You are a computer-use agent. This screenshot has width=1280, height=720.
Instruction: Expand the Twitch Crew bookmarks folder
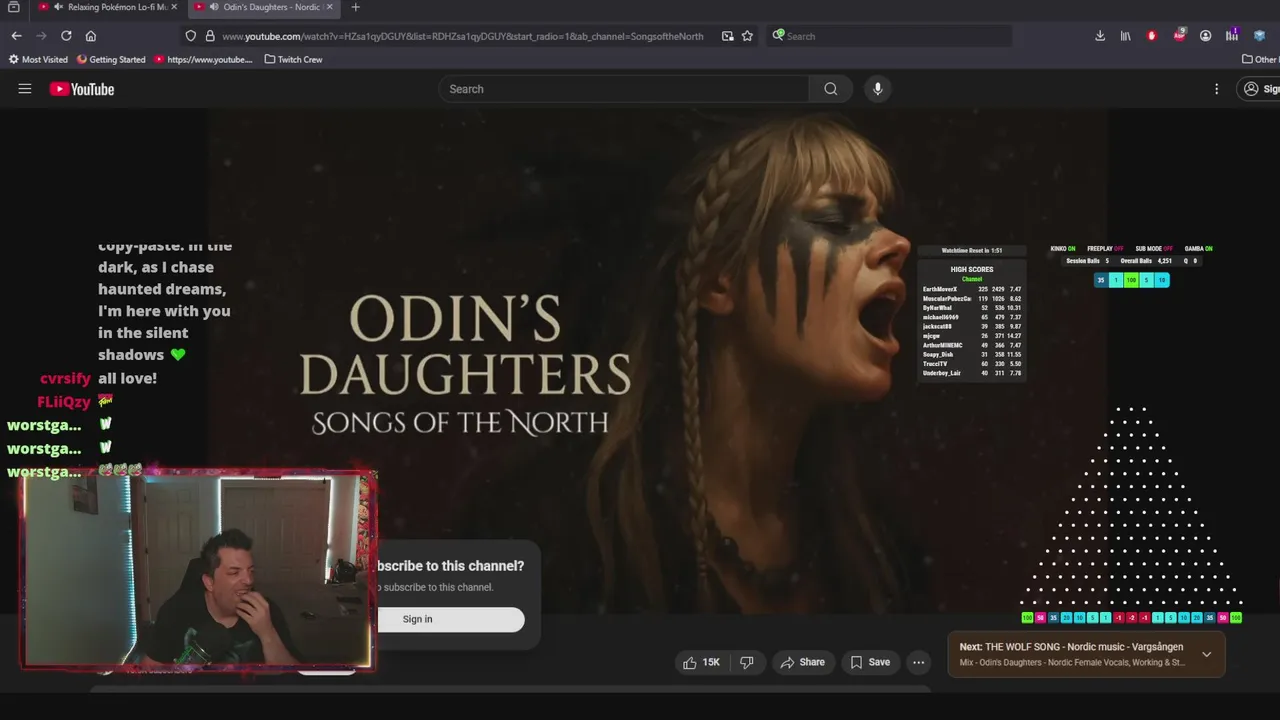tap(293, 59)
